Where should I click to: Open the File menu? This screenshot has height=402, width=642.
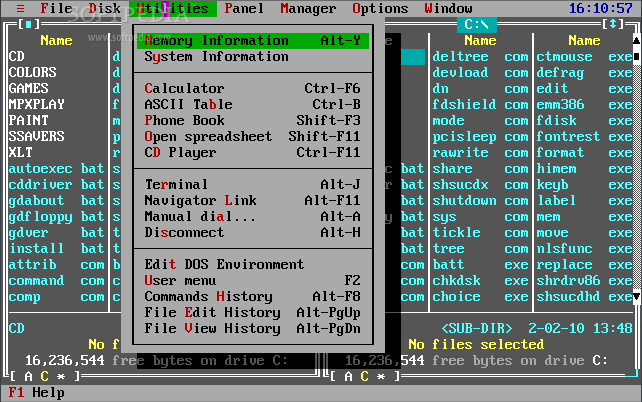pyautogui.click(x=56, y=8)
